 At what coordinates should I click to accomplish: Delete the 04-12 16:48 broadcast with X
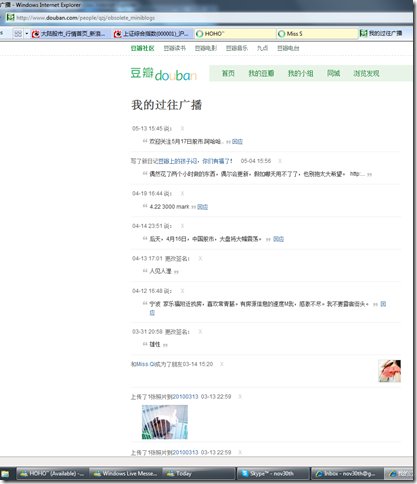[x=182, y=291]
